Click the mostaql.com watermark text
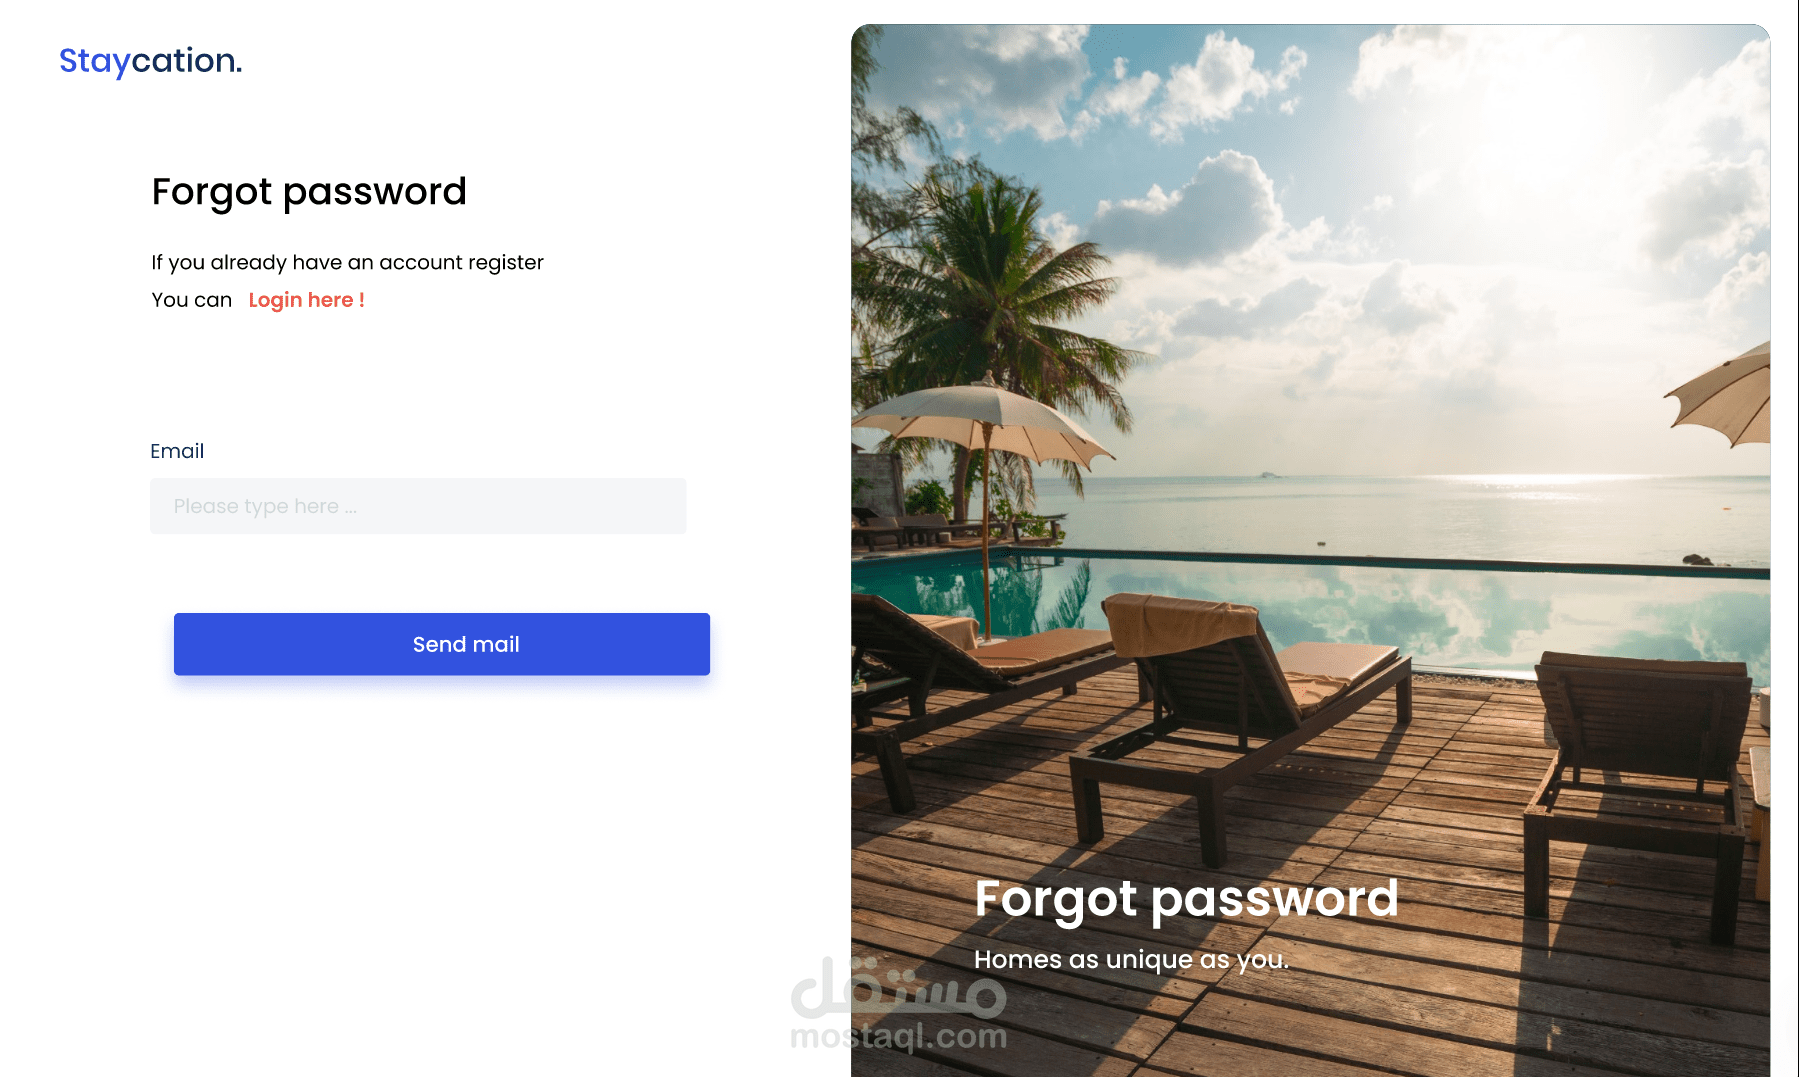 click(x=898, y=1036)
